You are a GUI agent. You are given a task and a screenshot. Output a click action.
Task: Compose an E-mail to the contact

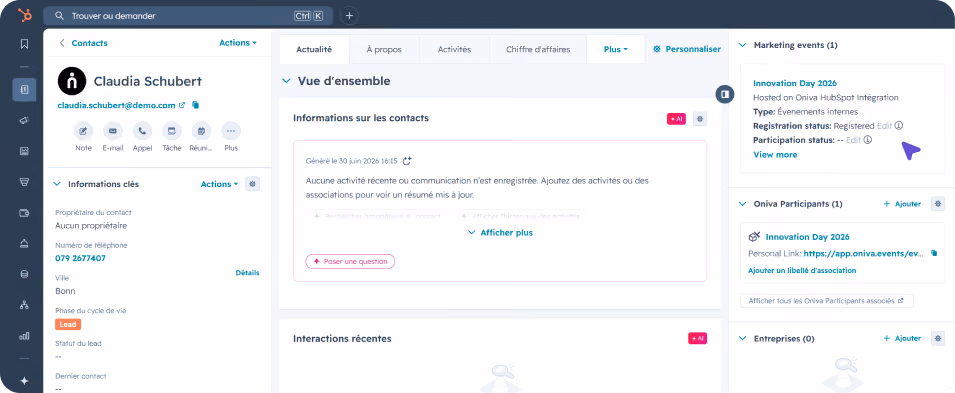coord(113,131)
